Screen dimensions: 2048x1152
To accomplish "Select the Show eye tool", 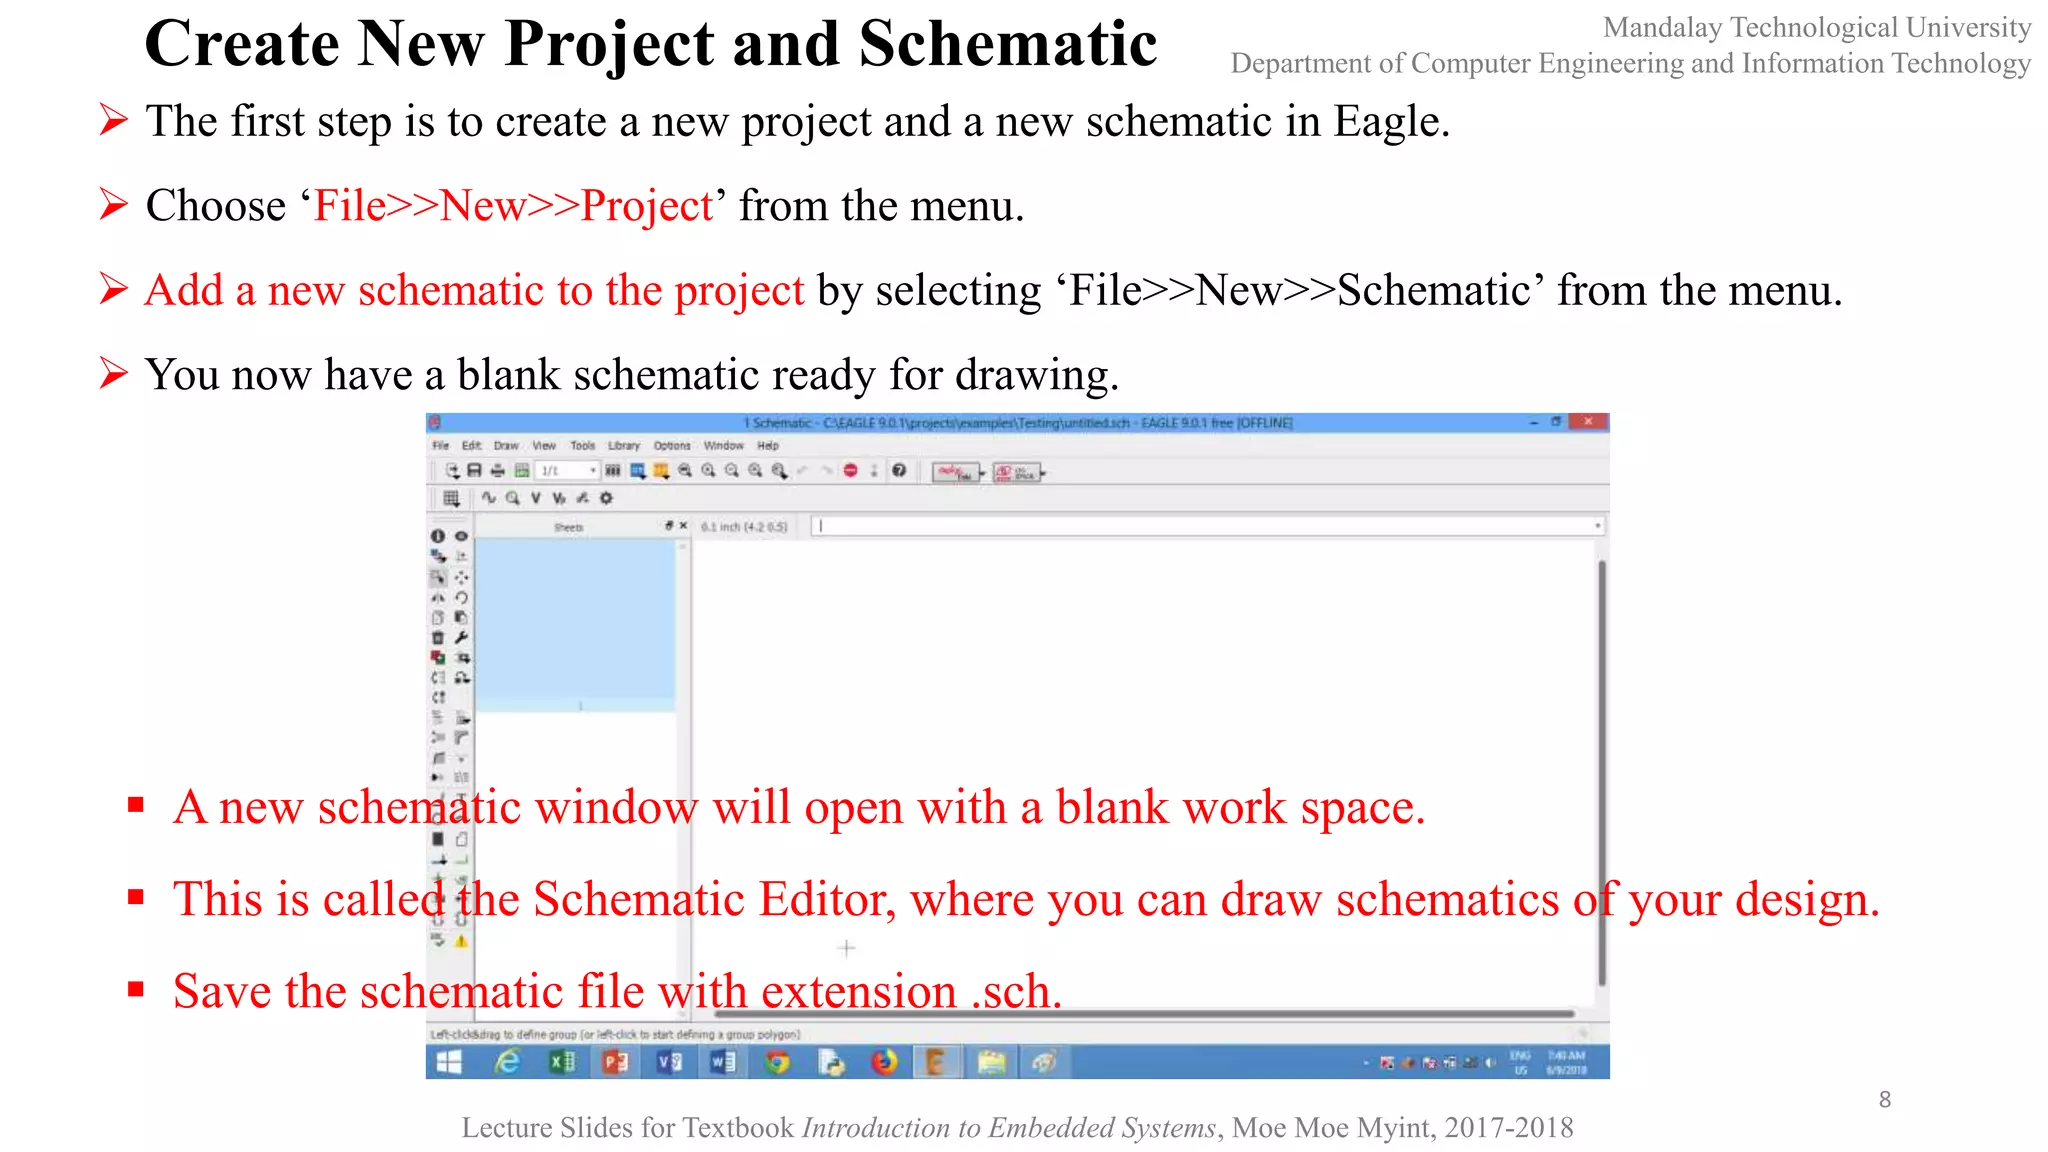I will (x=461, y=536).
